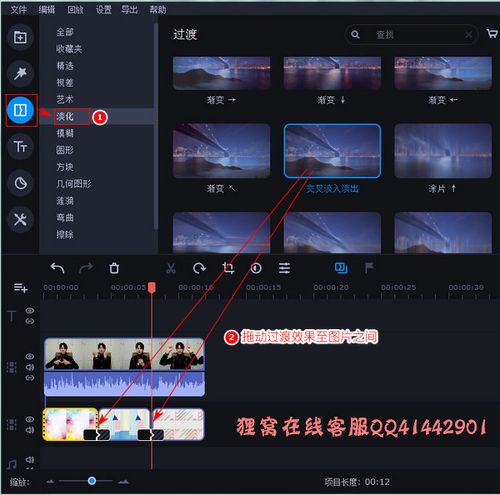Select the 渐变 → transition thumbnail
The height and width of the screenshot is (495, 500).
point(221,73)
